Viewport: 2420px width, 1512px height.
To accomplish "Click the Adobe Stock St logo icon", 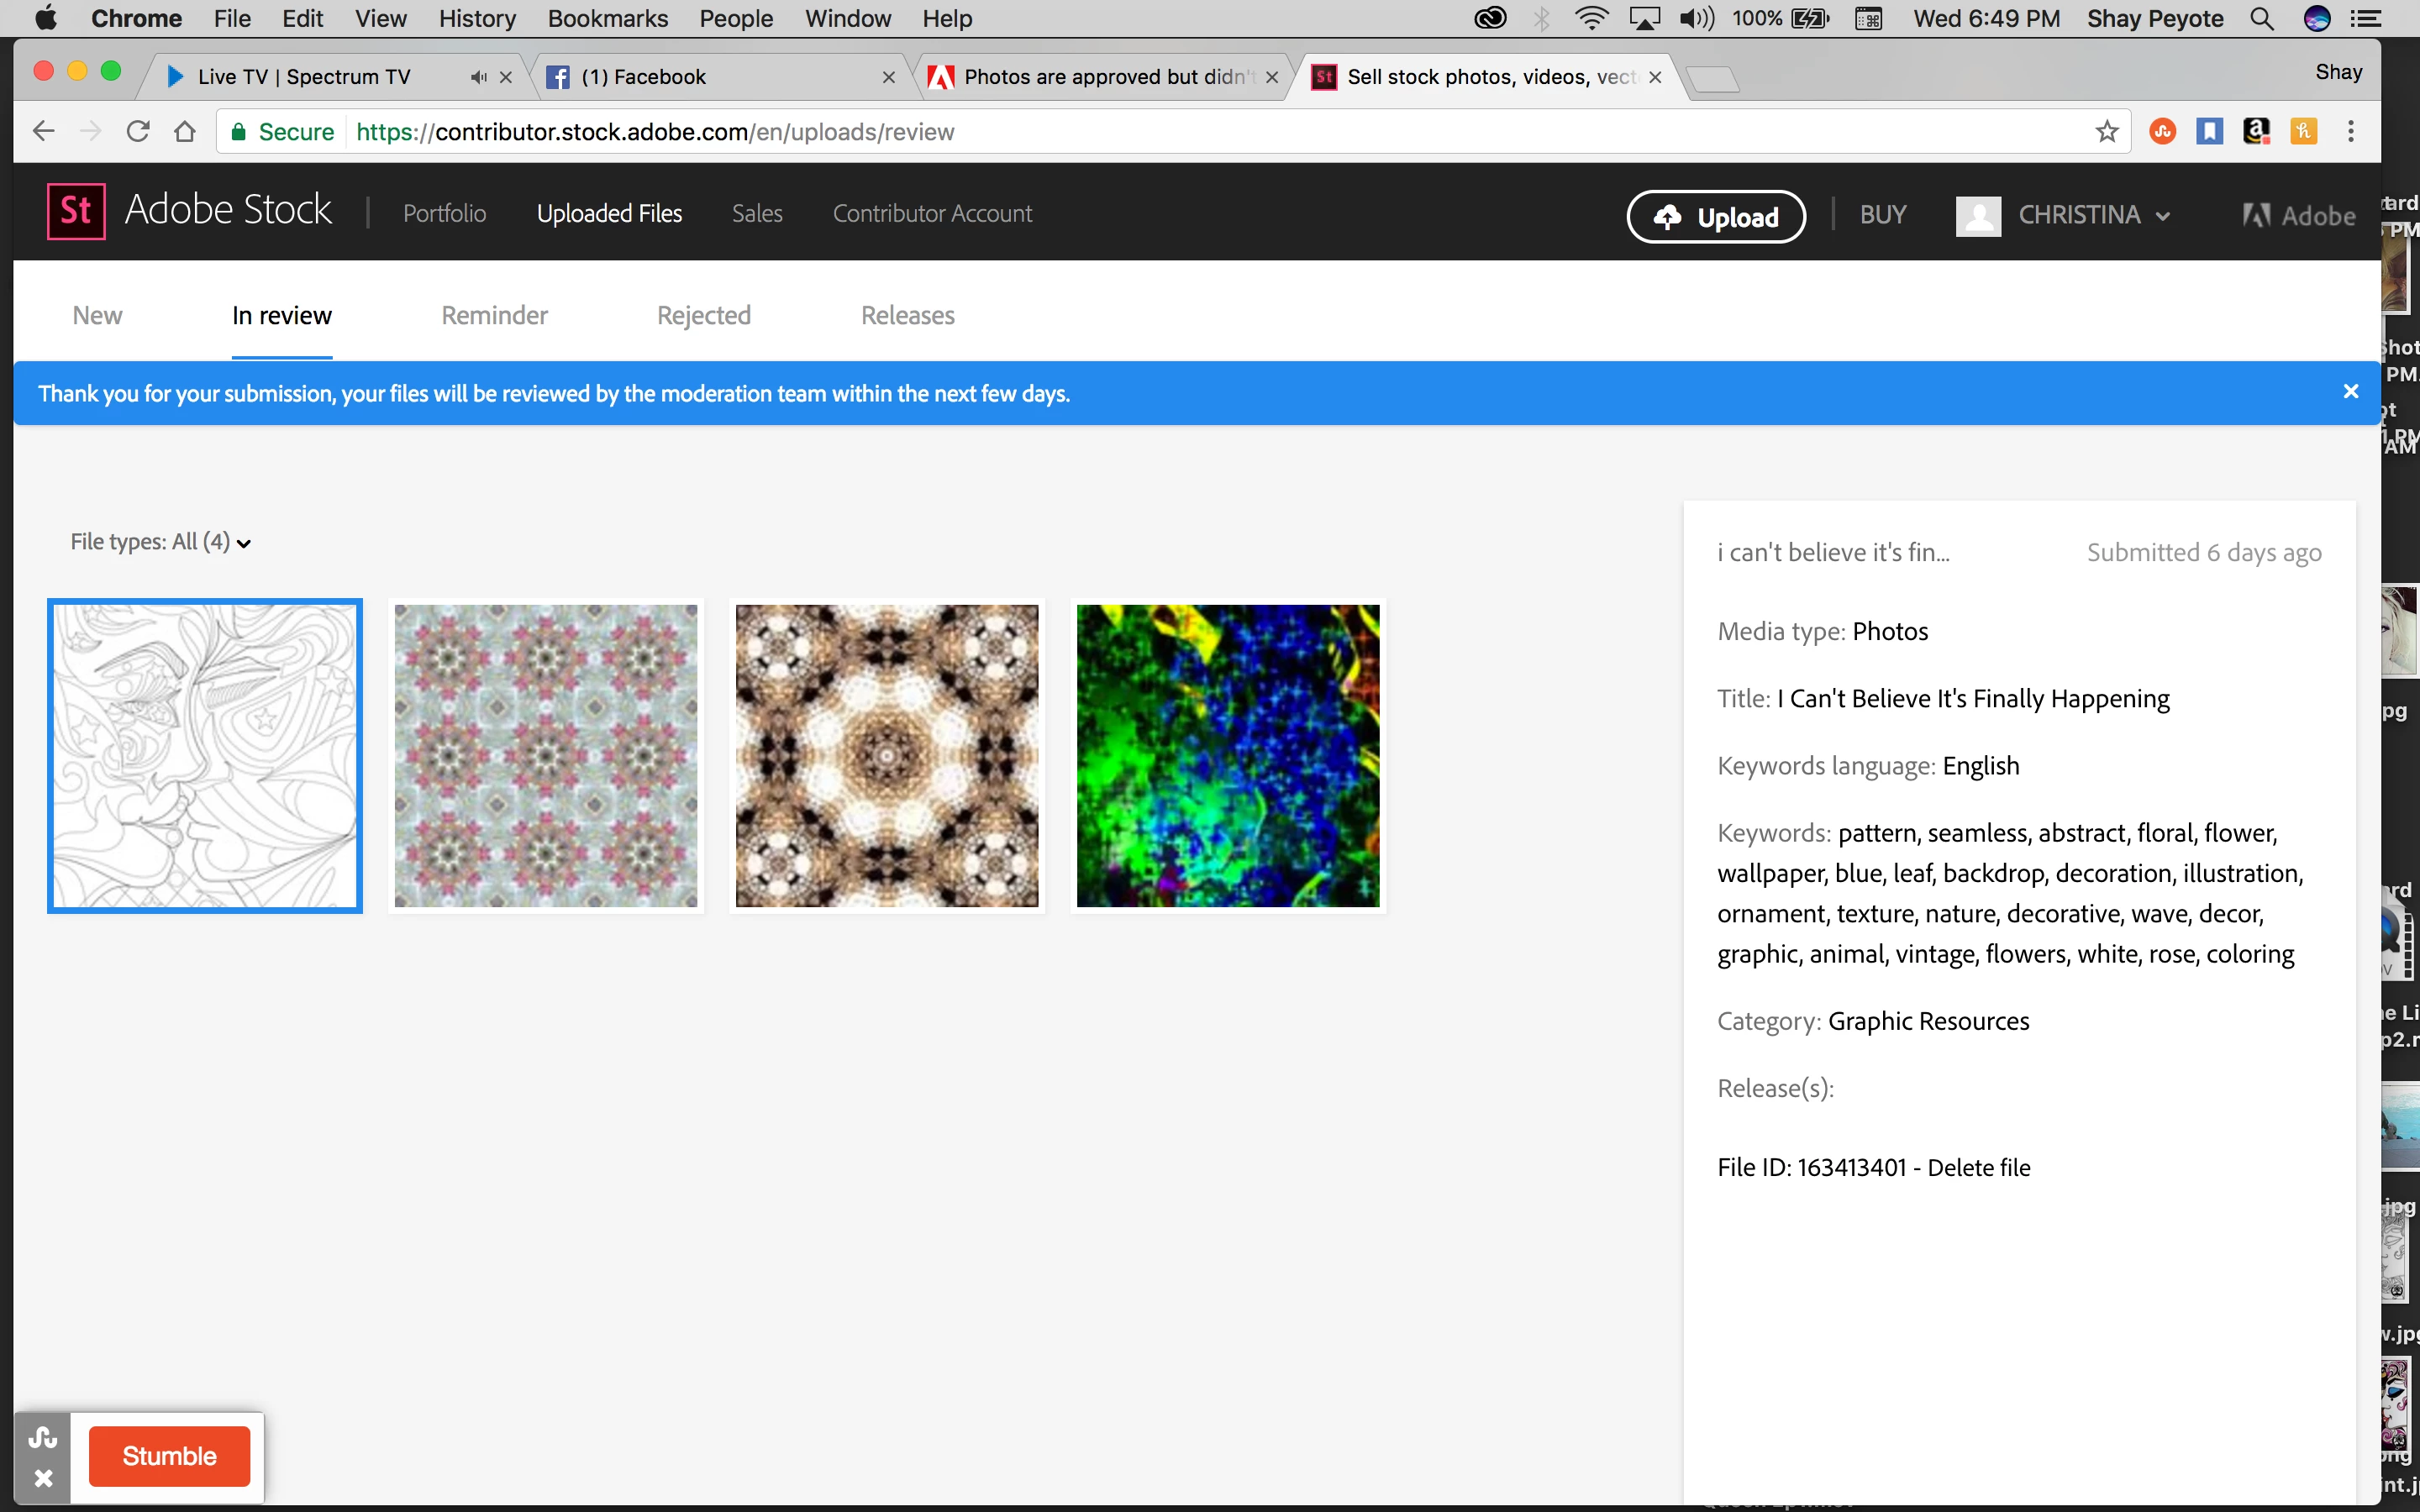I will tap(76, 211).
